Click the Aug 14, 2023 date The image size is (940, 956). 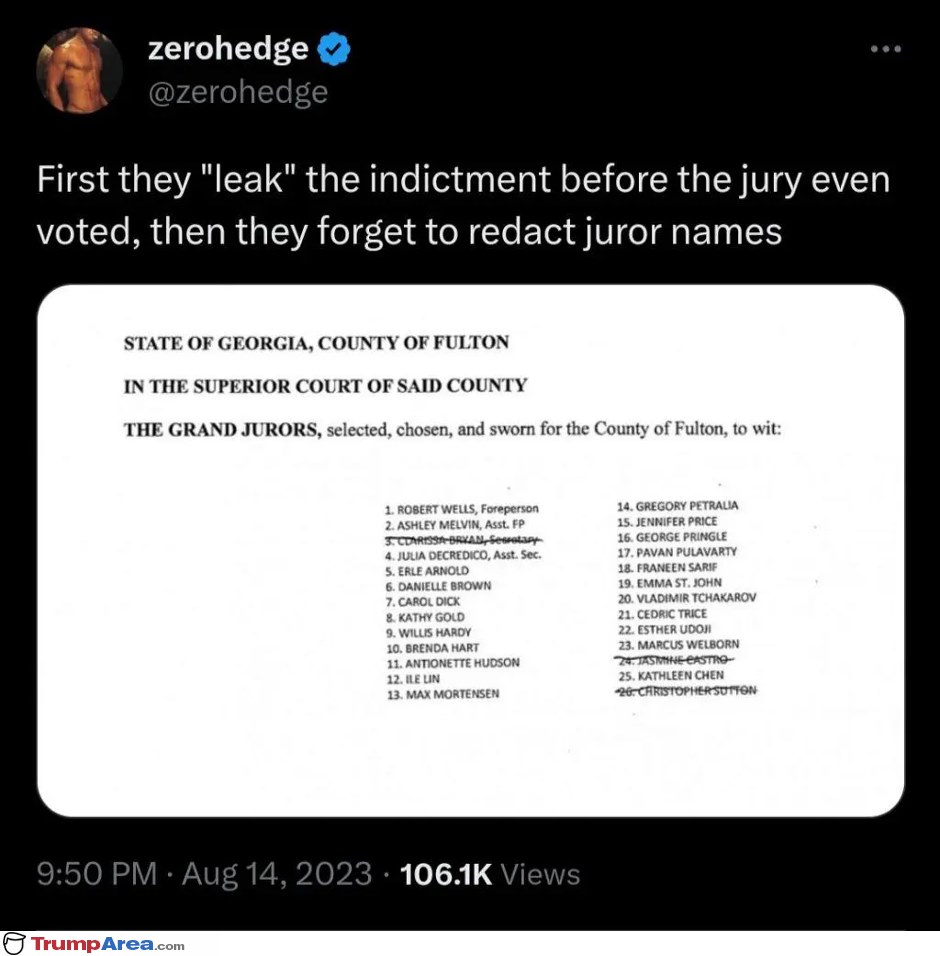pyautogui.click(x=277, y=874)
